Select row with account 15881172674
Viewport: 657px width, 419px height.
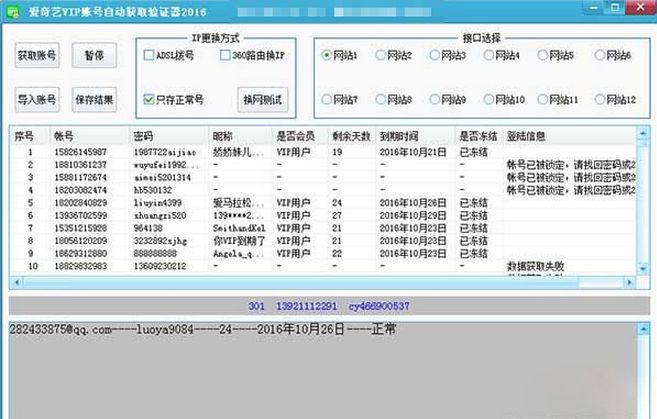[x=323, y=177]
